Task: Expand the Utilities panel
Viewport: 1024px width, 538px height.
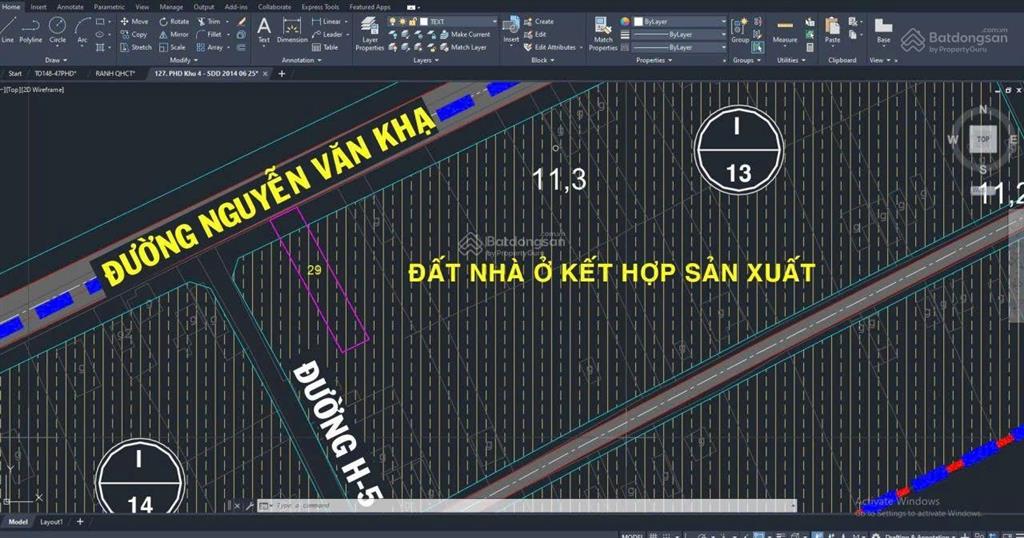Action: tap(791, 61)
